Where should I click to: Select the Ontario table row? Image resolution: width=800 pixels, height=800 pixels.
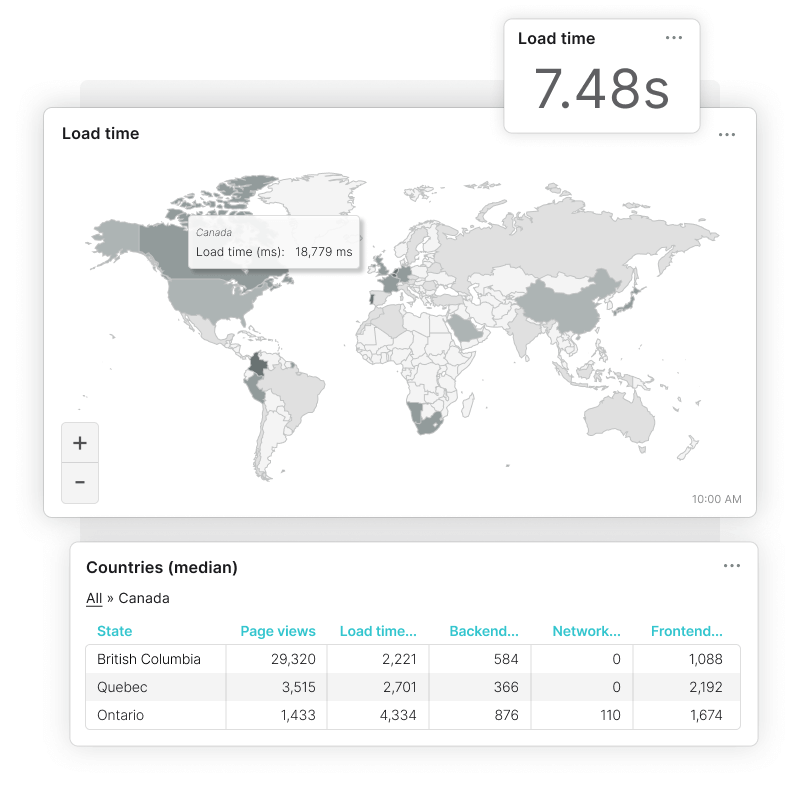click(x=400, y=715)
